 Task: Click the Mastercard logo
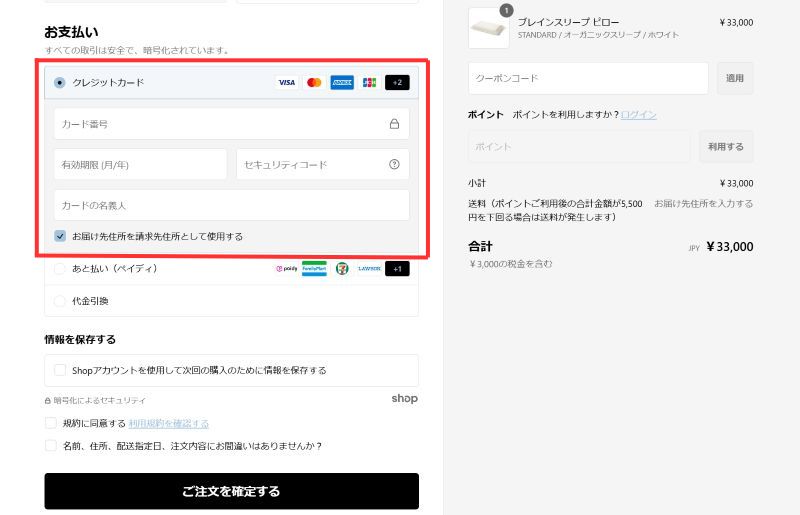[x=314, y=83]
